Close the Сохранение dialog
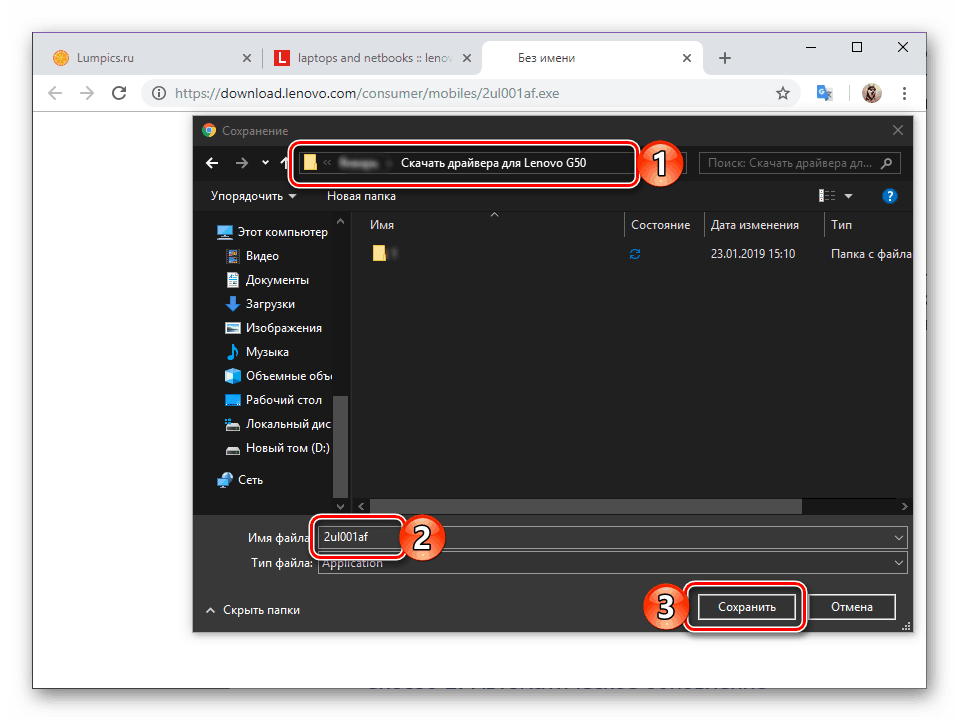 point(898,130)
